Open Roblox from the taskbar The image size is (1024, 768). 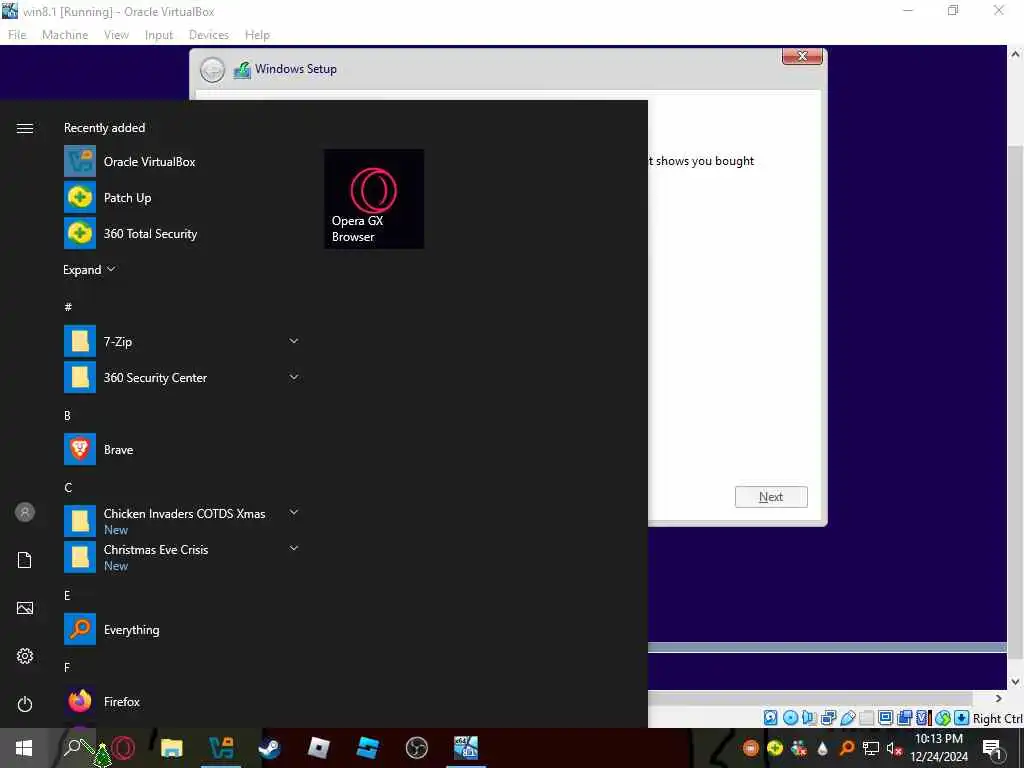(319, 748)
